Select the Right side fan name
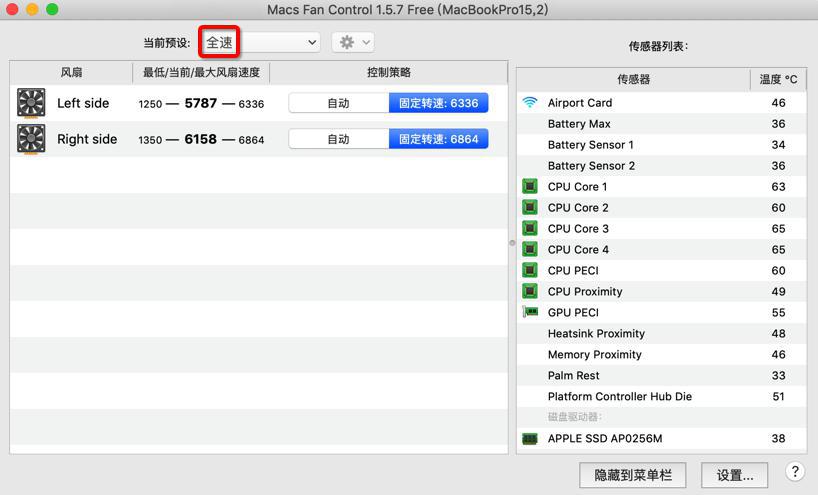The width and height of the screenshot is (818, 495). coord(87,139)
